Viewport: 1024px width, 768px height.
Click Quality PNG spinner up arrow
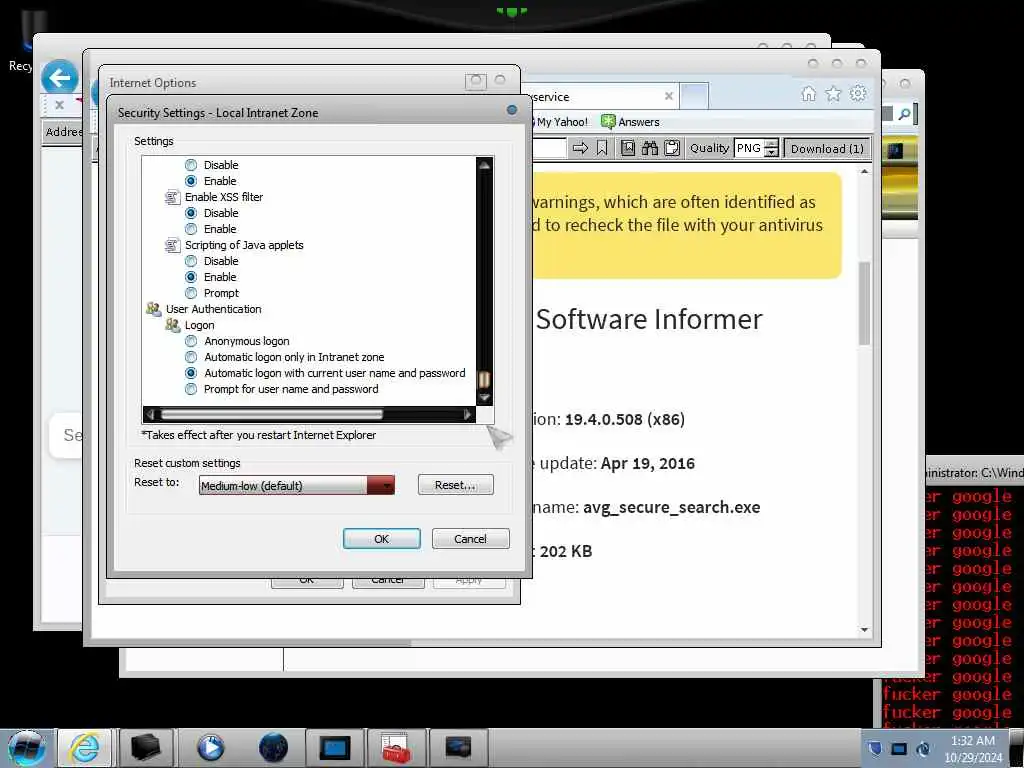point(772,144)
